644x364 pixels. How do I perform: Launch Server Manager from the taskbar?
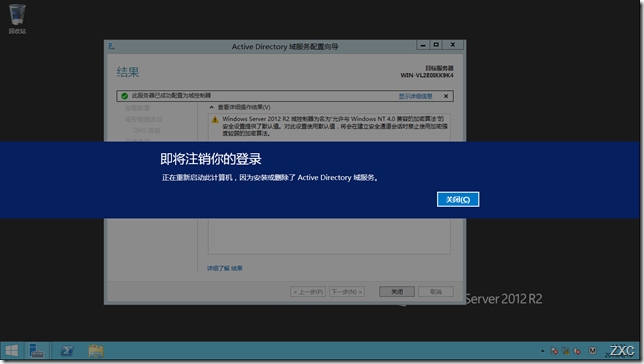[x=37, y=351]
